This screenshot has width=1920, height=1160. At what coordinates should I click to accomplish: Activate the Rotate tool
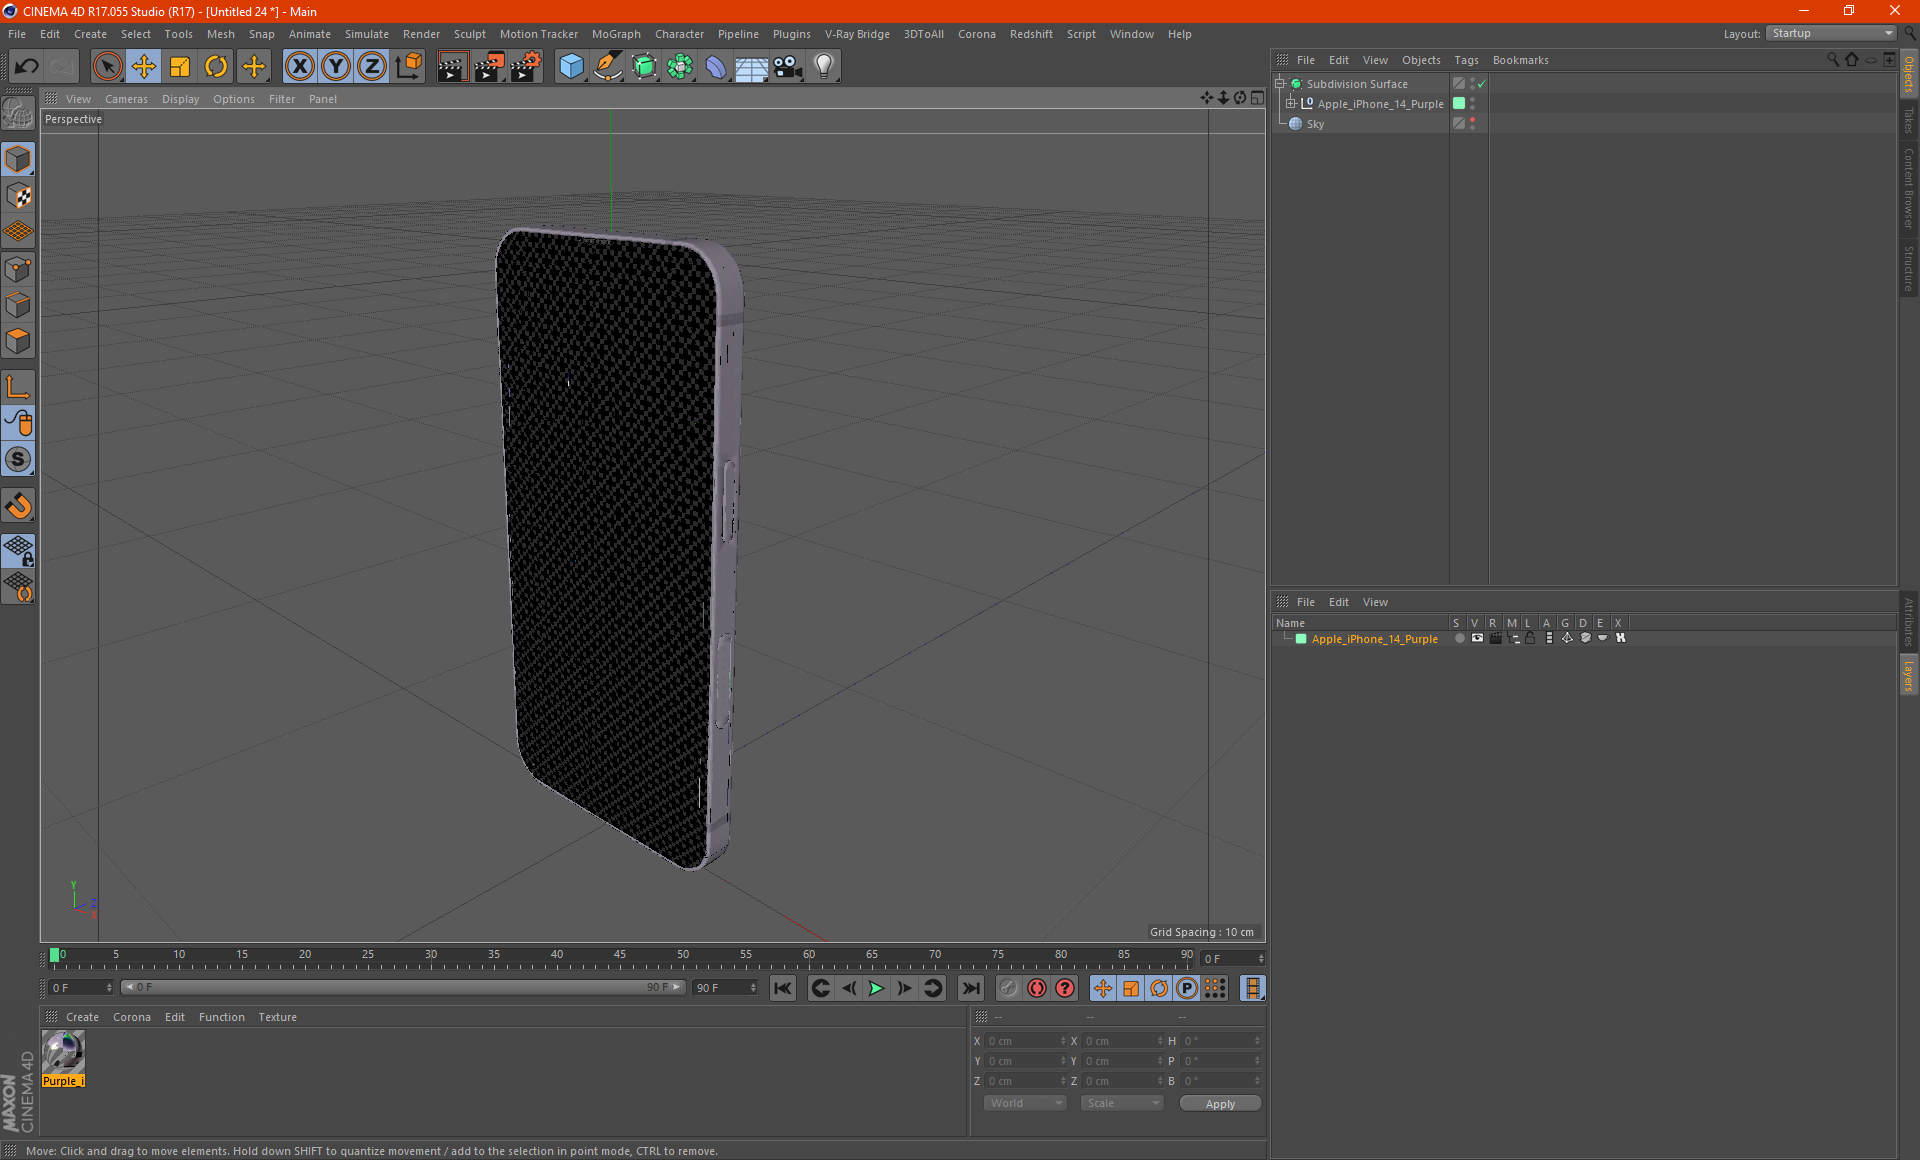click(x=216, y=67)
